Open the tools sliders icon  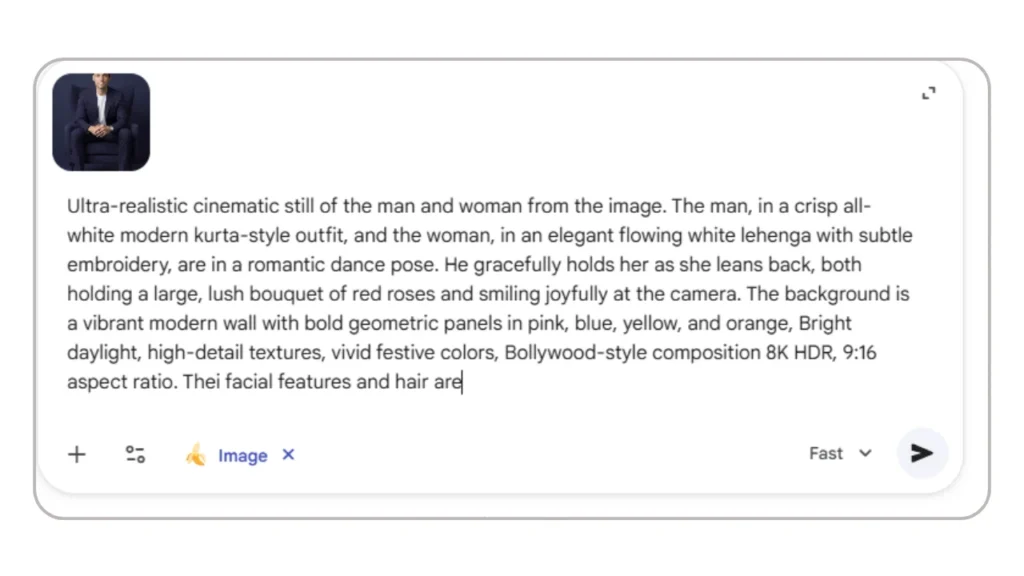pyautogui.click(x=135, y=455)
